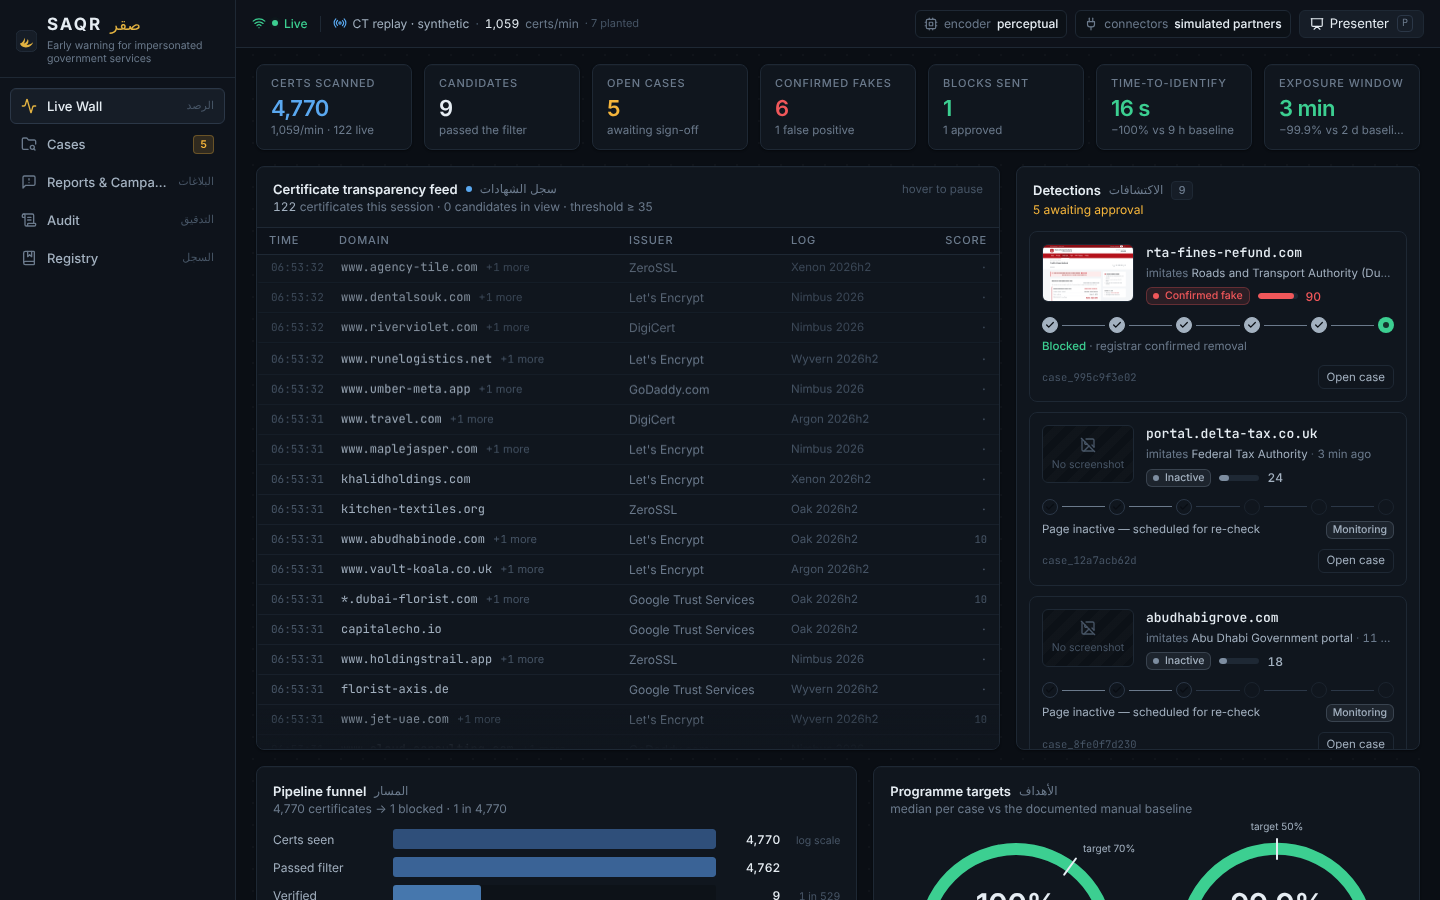Select Audit in the sidebar
The width and height of the screenshot is (1440, 900).
[x=117, y=220]
